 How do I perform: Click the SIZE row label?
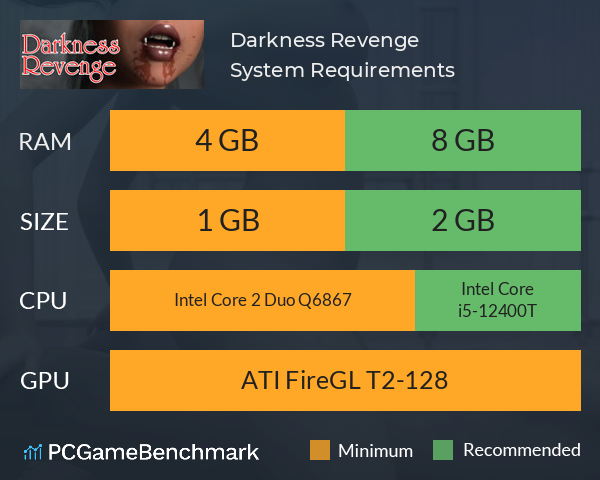point(44,222)
